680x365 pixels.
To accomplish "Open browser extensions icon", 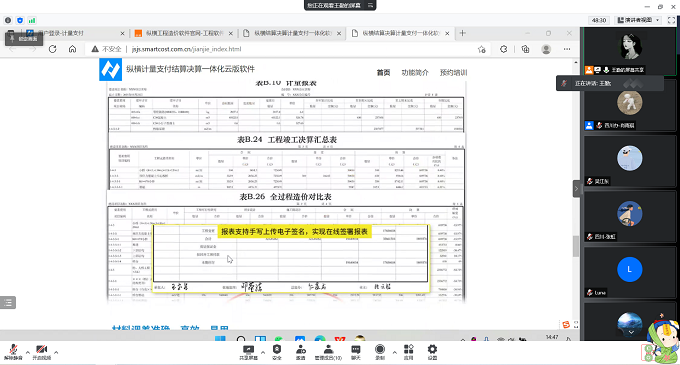I will [x=503, y=49].
